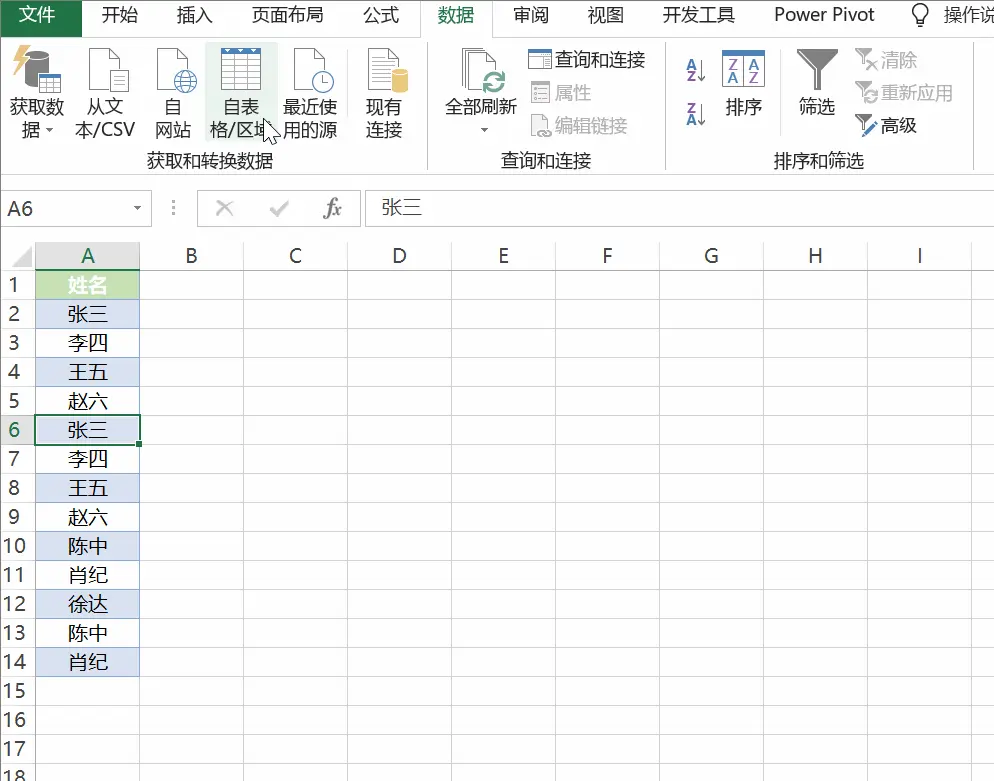This screenshot has height=781, width=994.
Task: Switch to the Review (审阅) tab
Action: 531,15
